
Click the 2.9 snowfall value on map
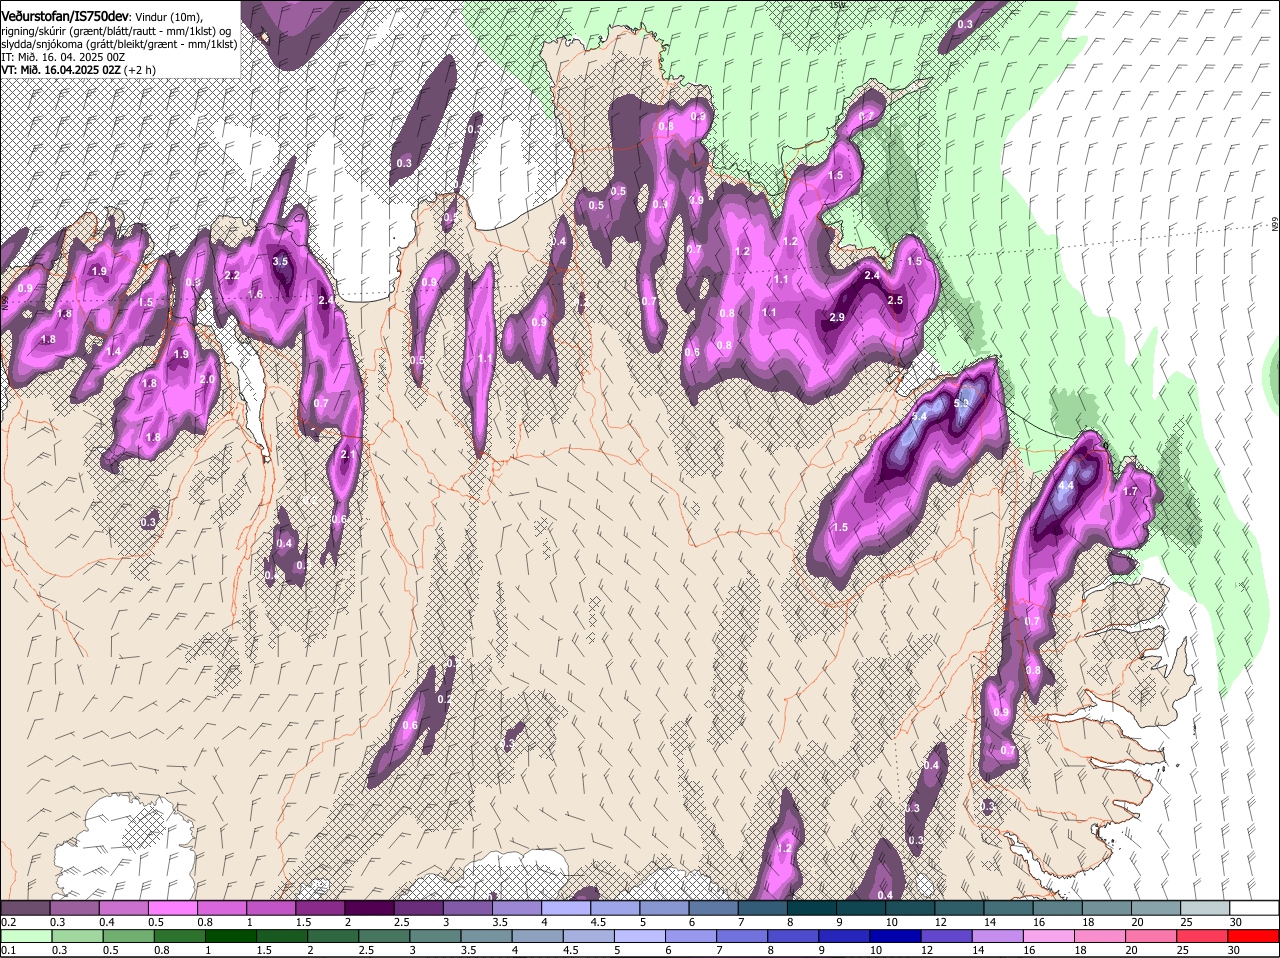pos(837,317)
